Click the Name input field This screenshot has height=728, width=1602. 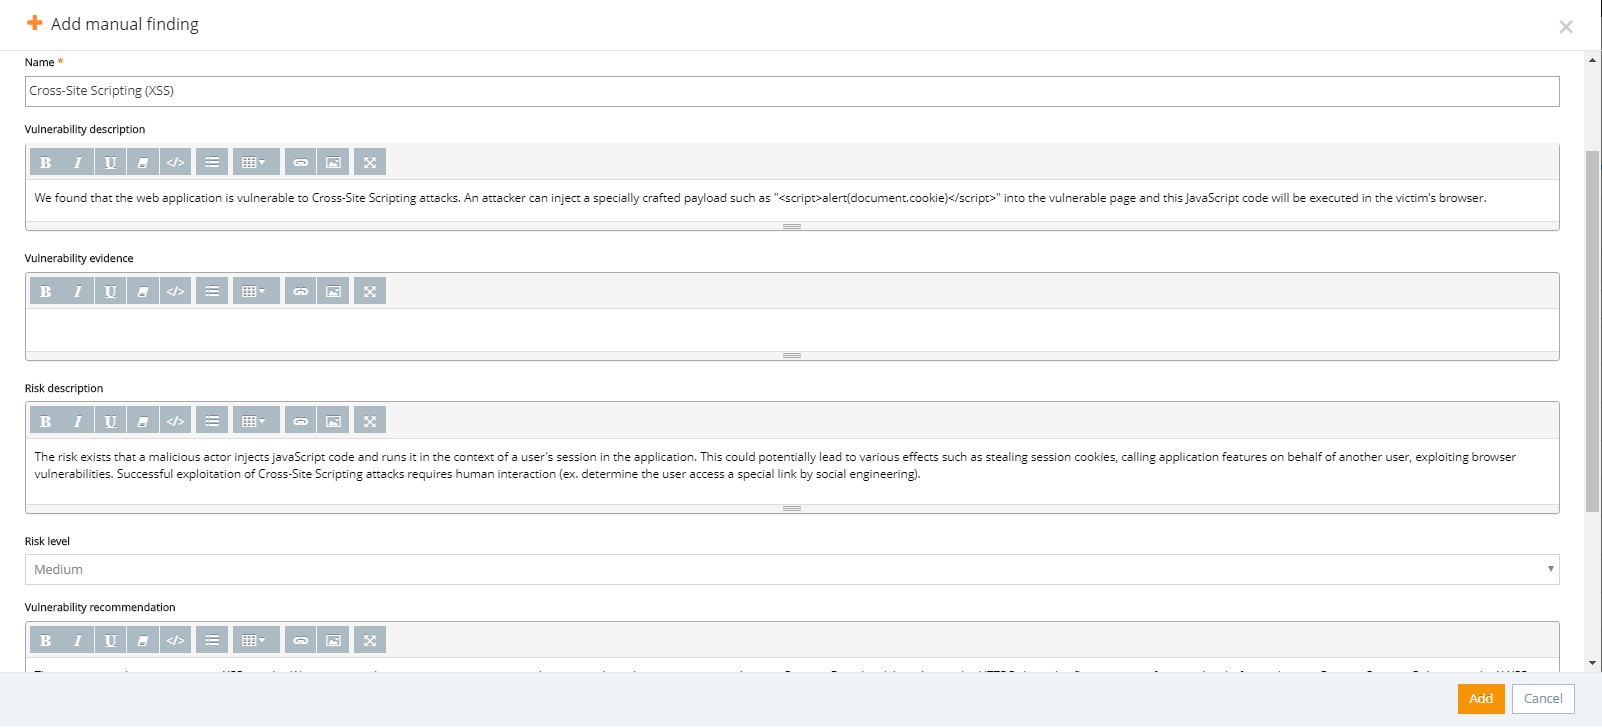[792, 91]
